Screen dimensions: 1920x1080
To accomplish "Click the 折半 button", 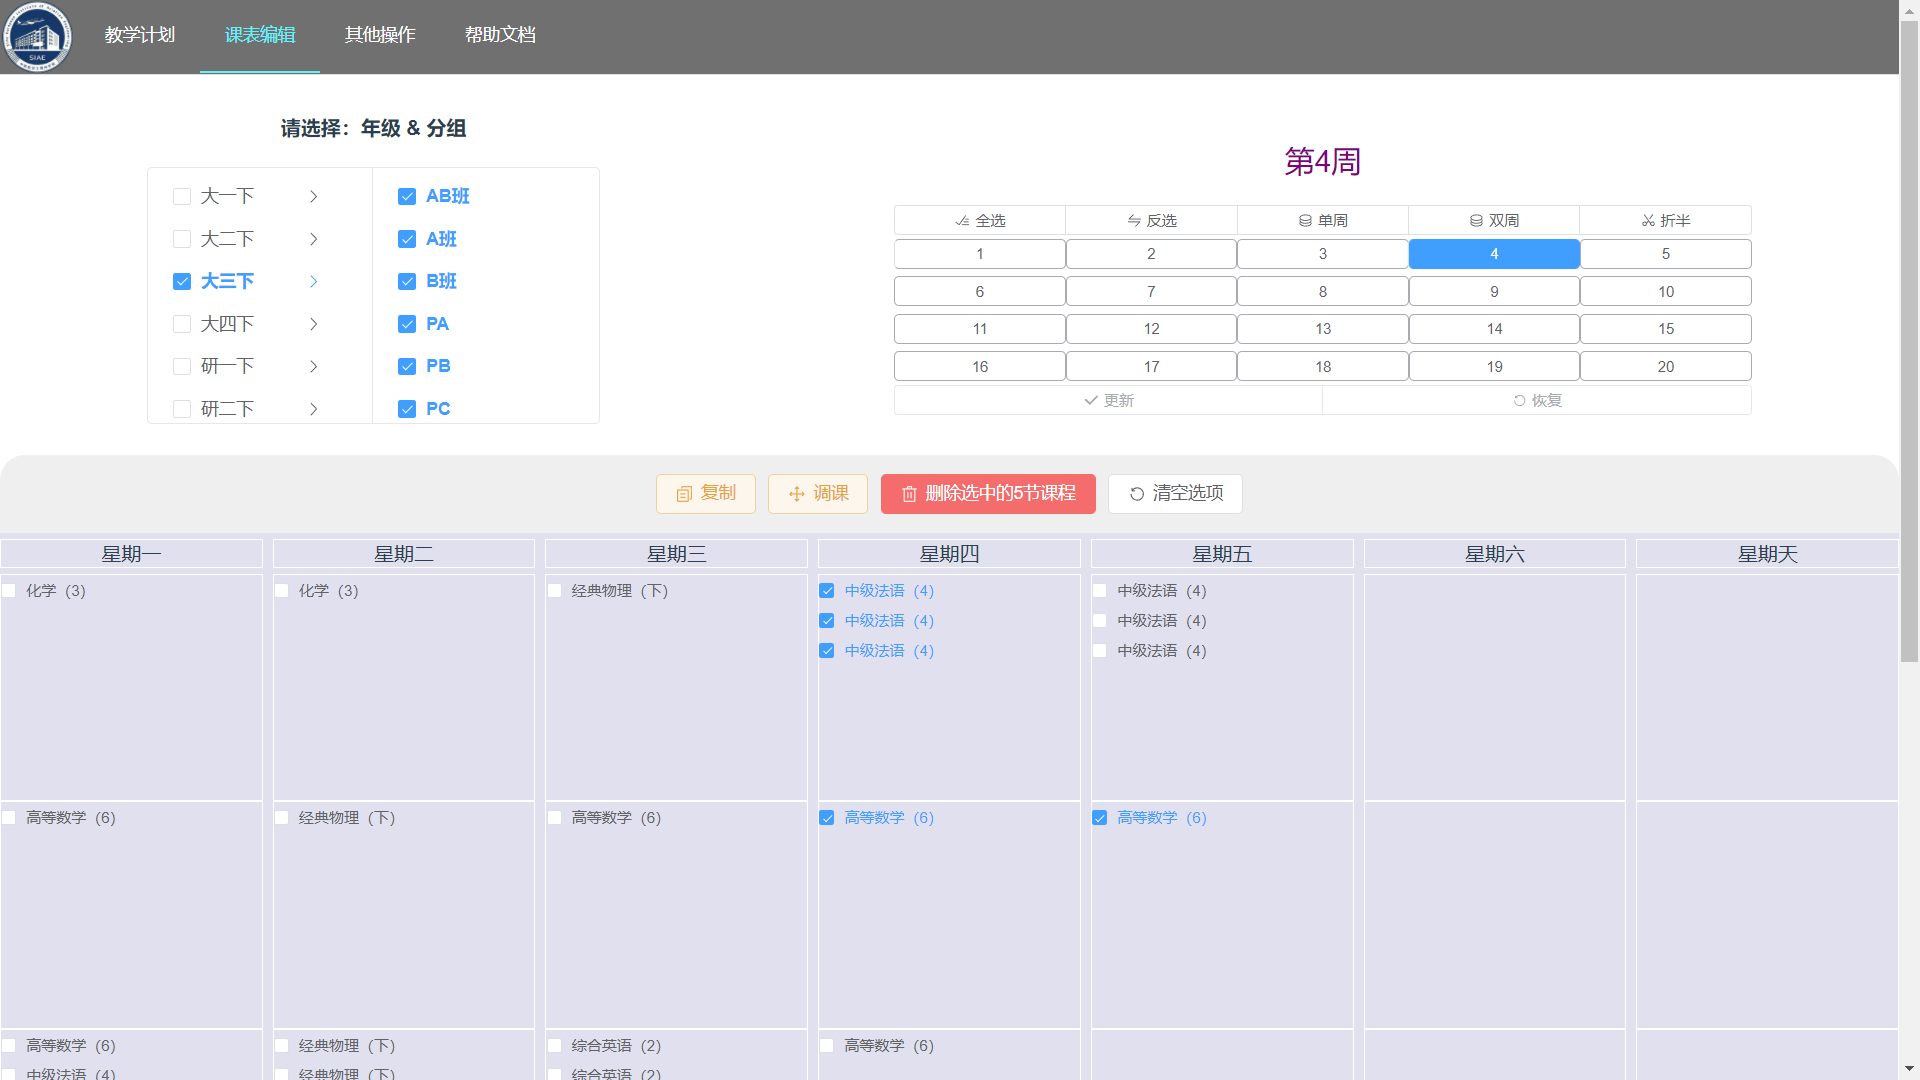I will pos(1665,220).
